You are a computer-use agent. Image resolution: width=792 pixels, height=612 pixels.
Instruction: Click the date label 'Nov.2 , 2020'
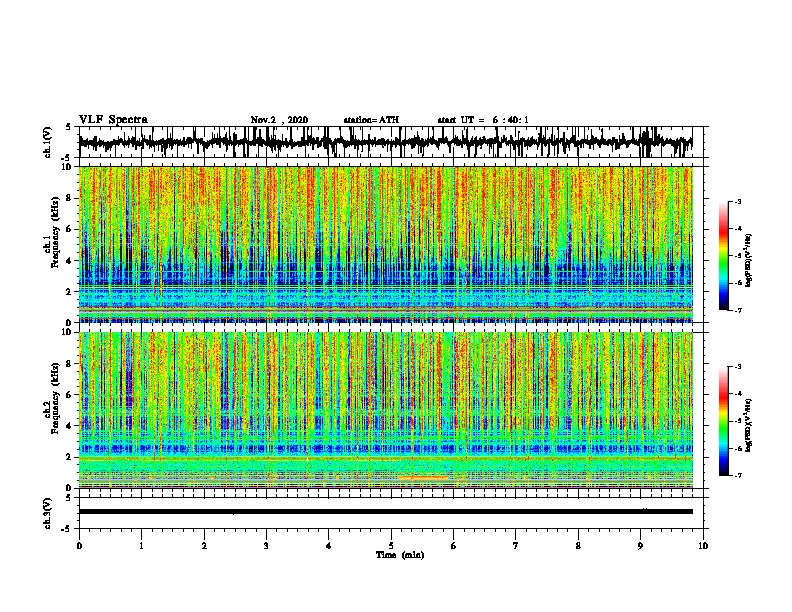click(x=279, y=120)
